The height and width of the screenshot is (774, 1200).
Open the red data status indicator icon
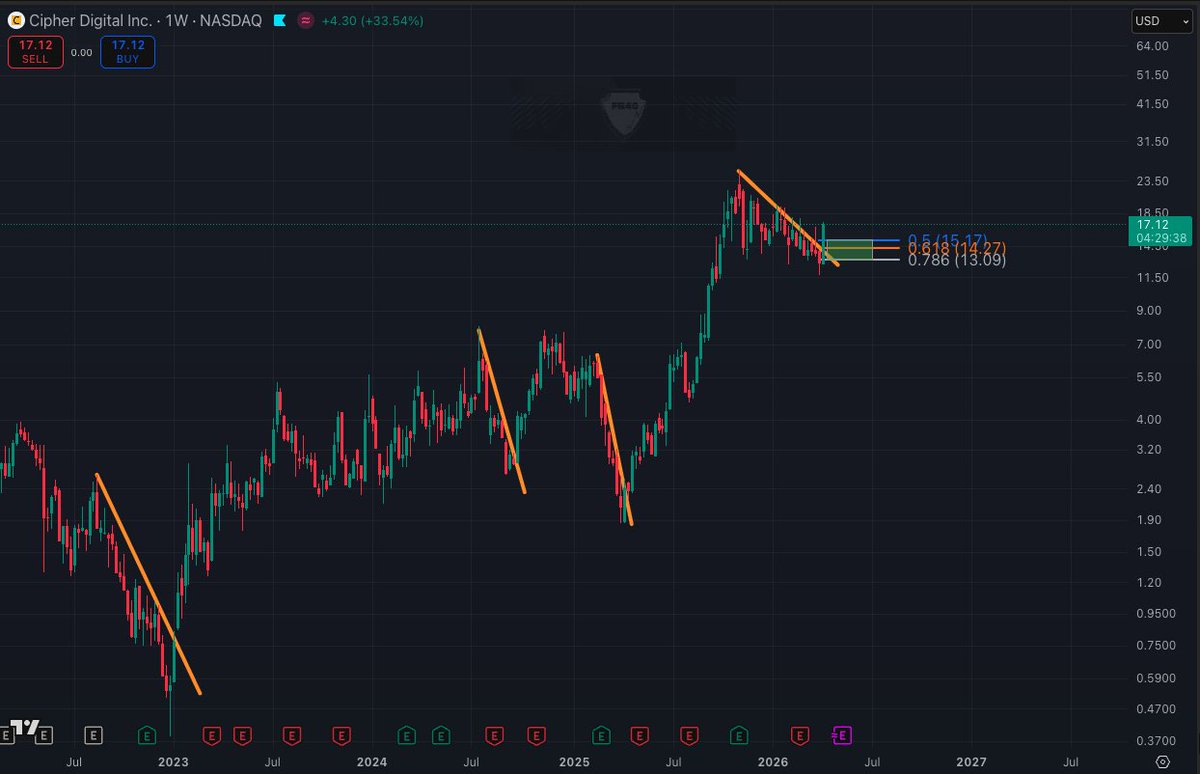coord(304,20)
